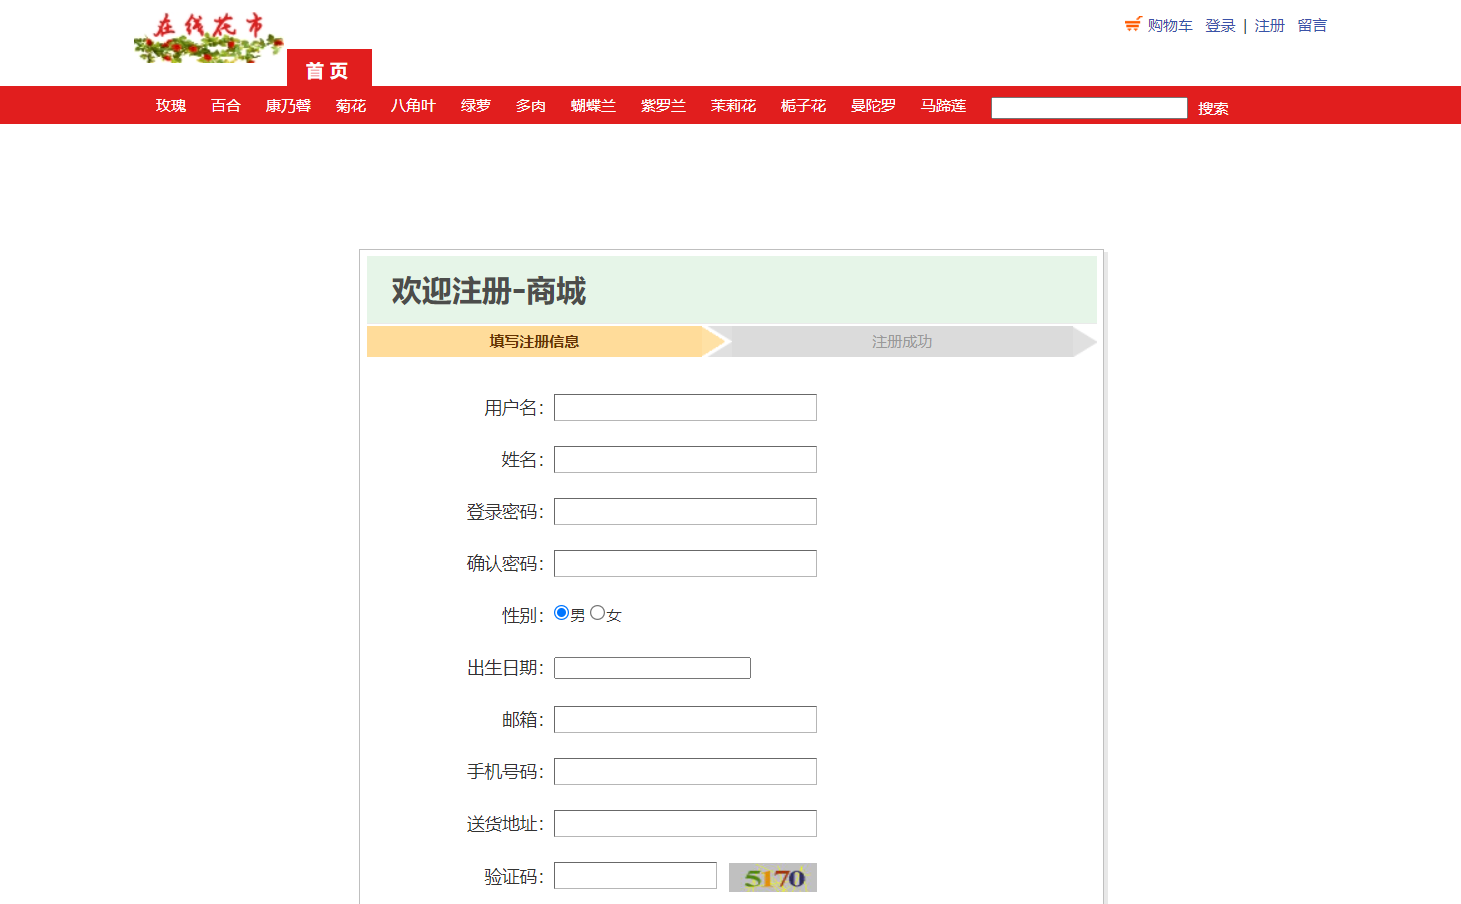Open the 留言 message link
Viewport: 1461px width, 904px height.
coord(1312,26)
